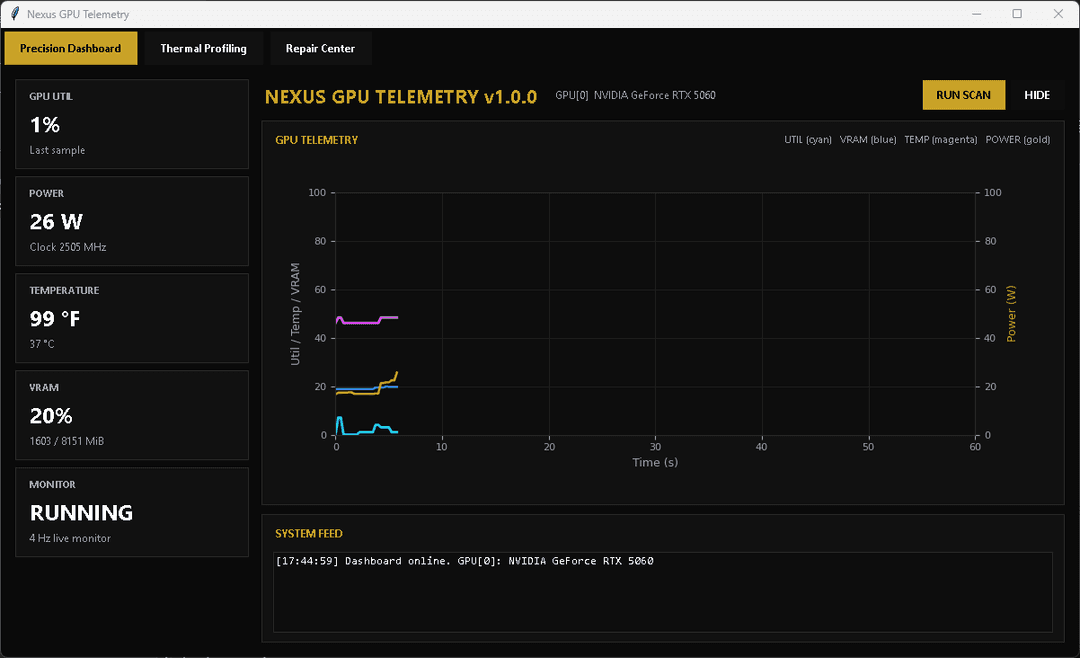Click the NEXUS GPU TELEMETRY v1.0.0 heading
1080x658 pixels.
tap(401, 96)
